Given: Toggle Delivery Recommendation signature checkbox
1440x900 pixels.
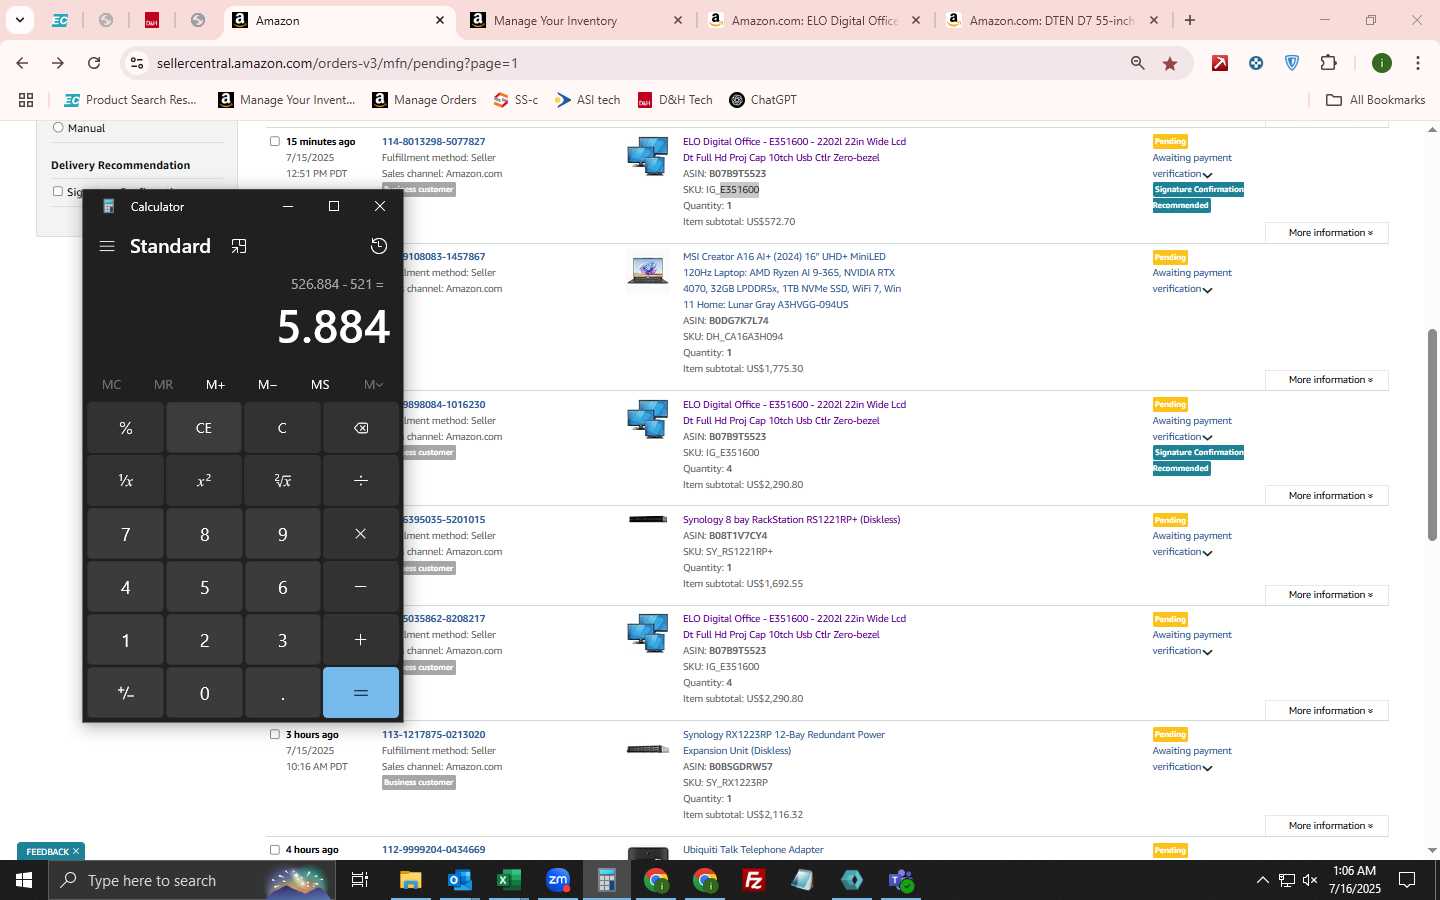Looking at the screenshot, I should [x=58, y=191].
